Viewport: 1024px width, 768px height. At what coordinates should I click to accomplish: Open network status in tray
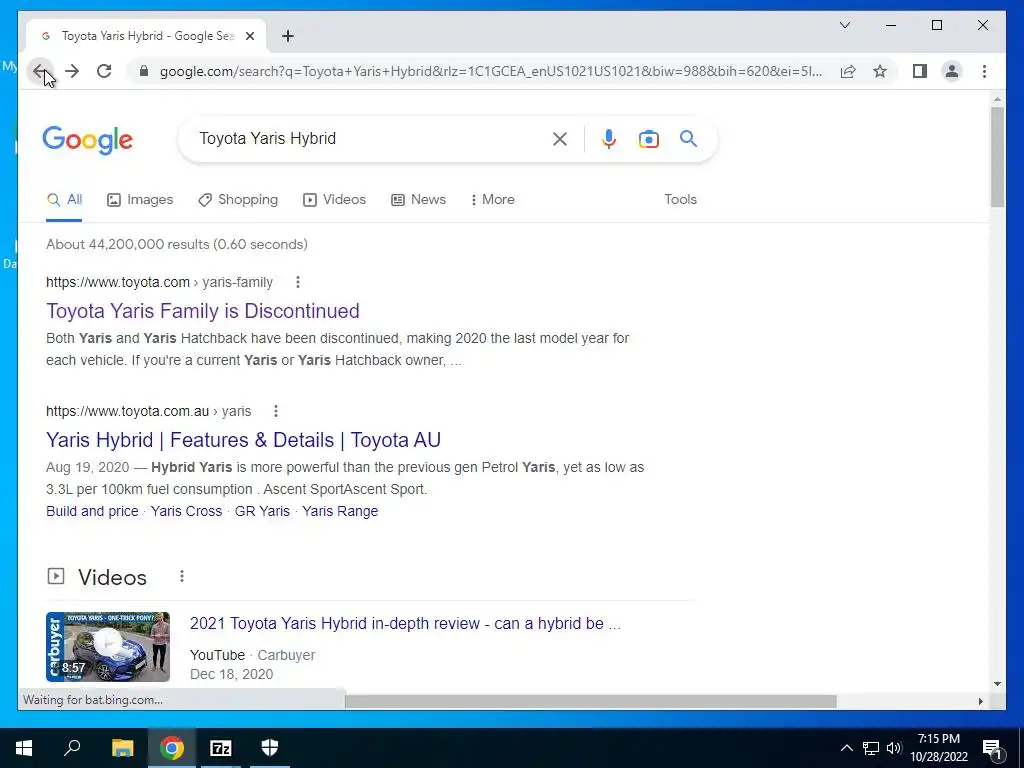[870, 748]
